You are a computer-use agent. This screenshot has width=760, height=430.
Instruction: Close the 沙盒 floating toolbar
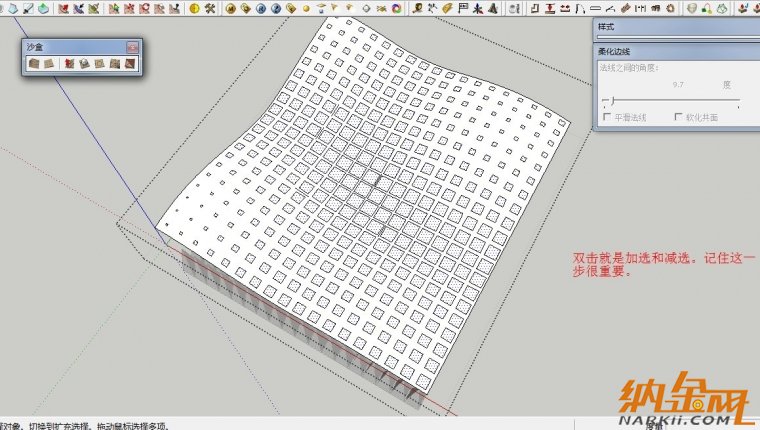[132, 47]
